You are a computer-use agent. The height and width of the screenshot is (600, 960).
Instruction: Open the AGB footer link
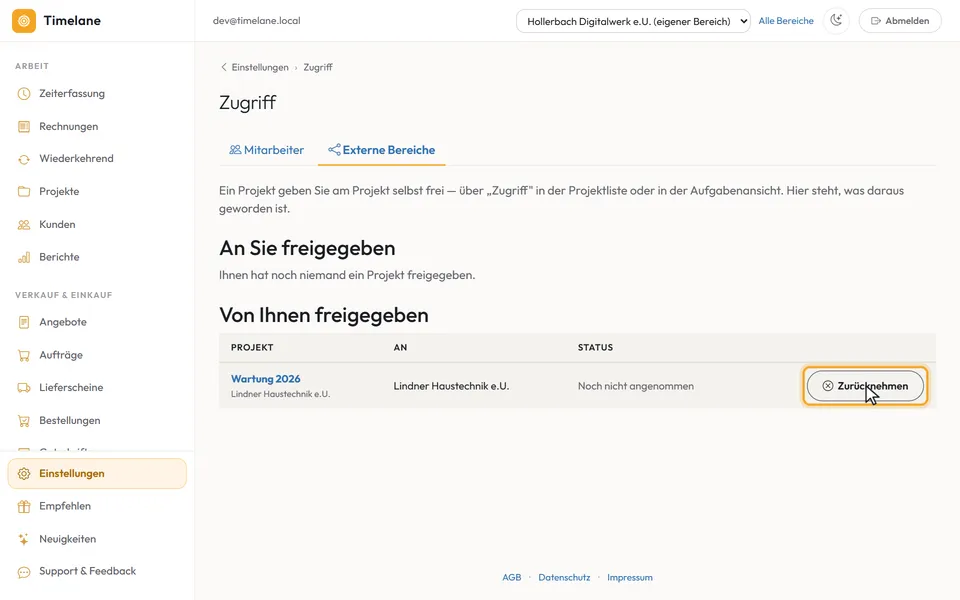point(512,577)
